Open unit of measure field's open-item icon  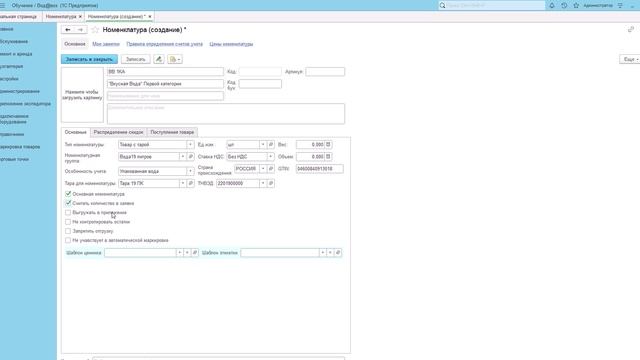[x=271, y=144]
